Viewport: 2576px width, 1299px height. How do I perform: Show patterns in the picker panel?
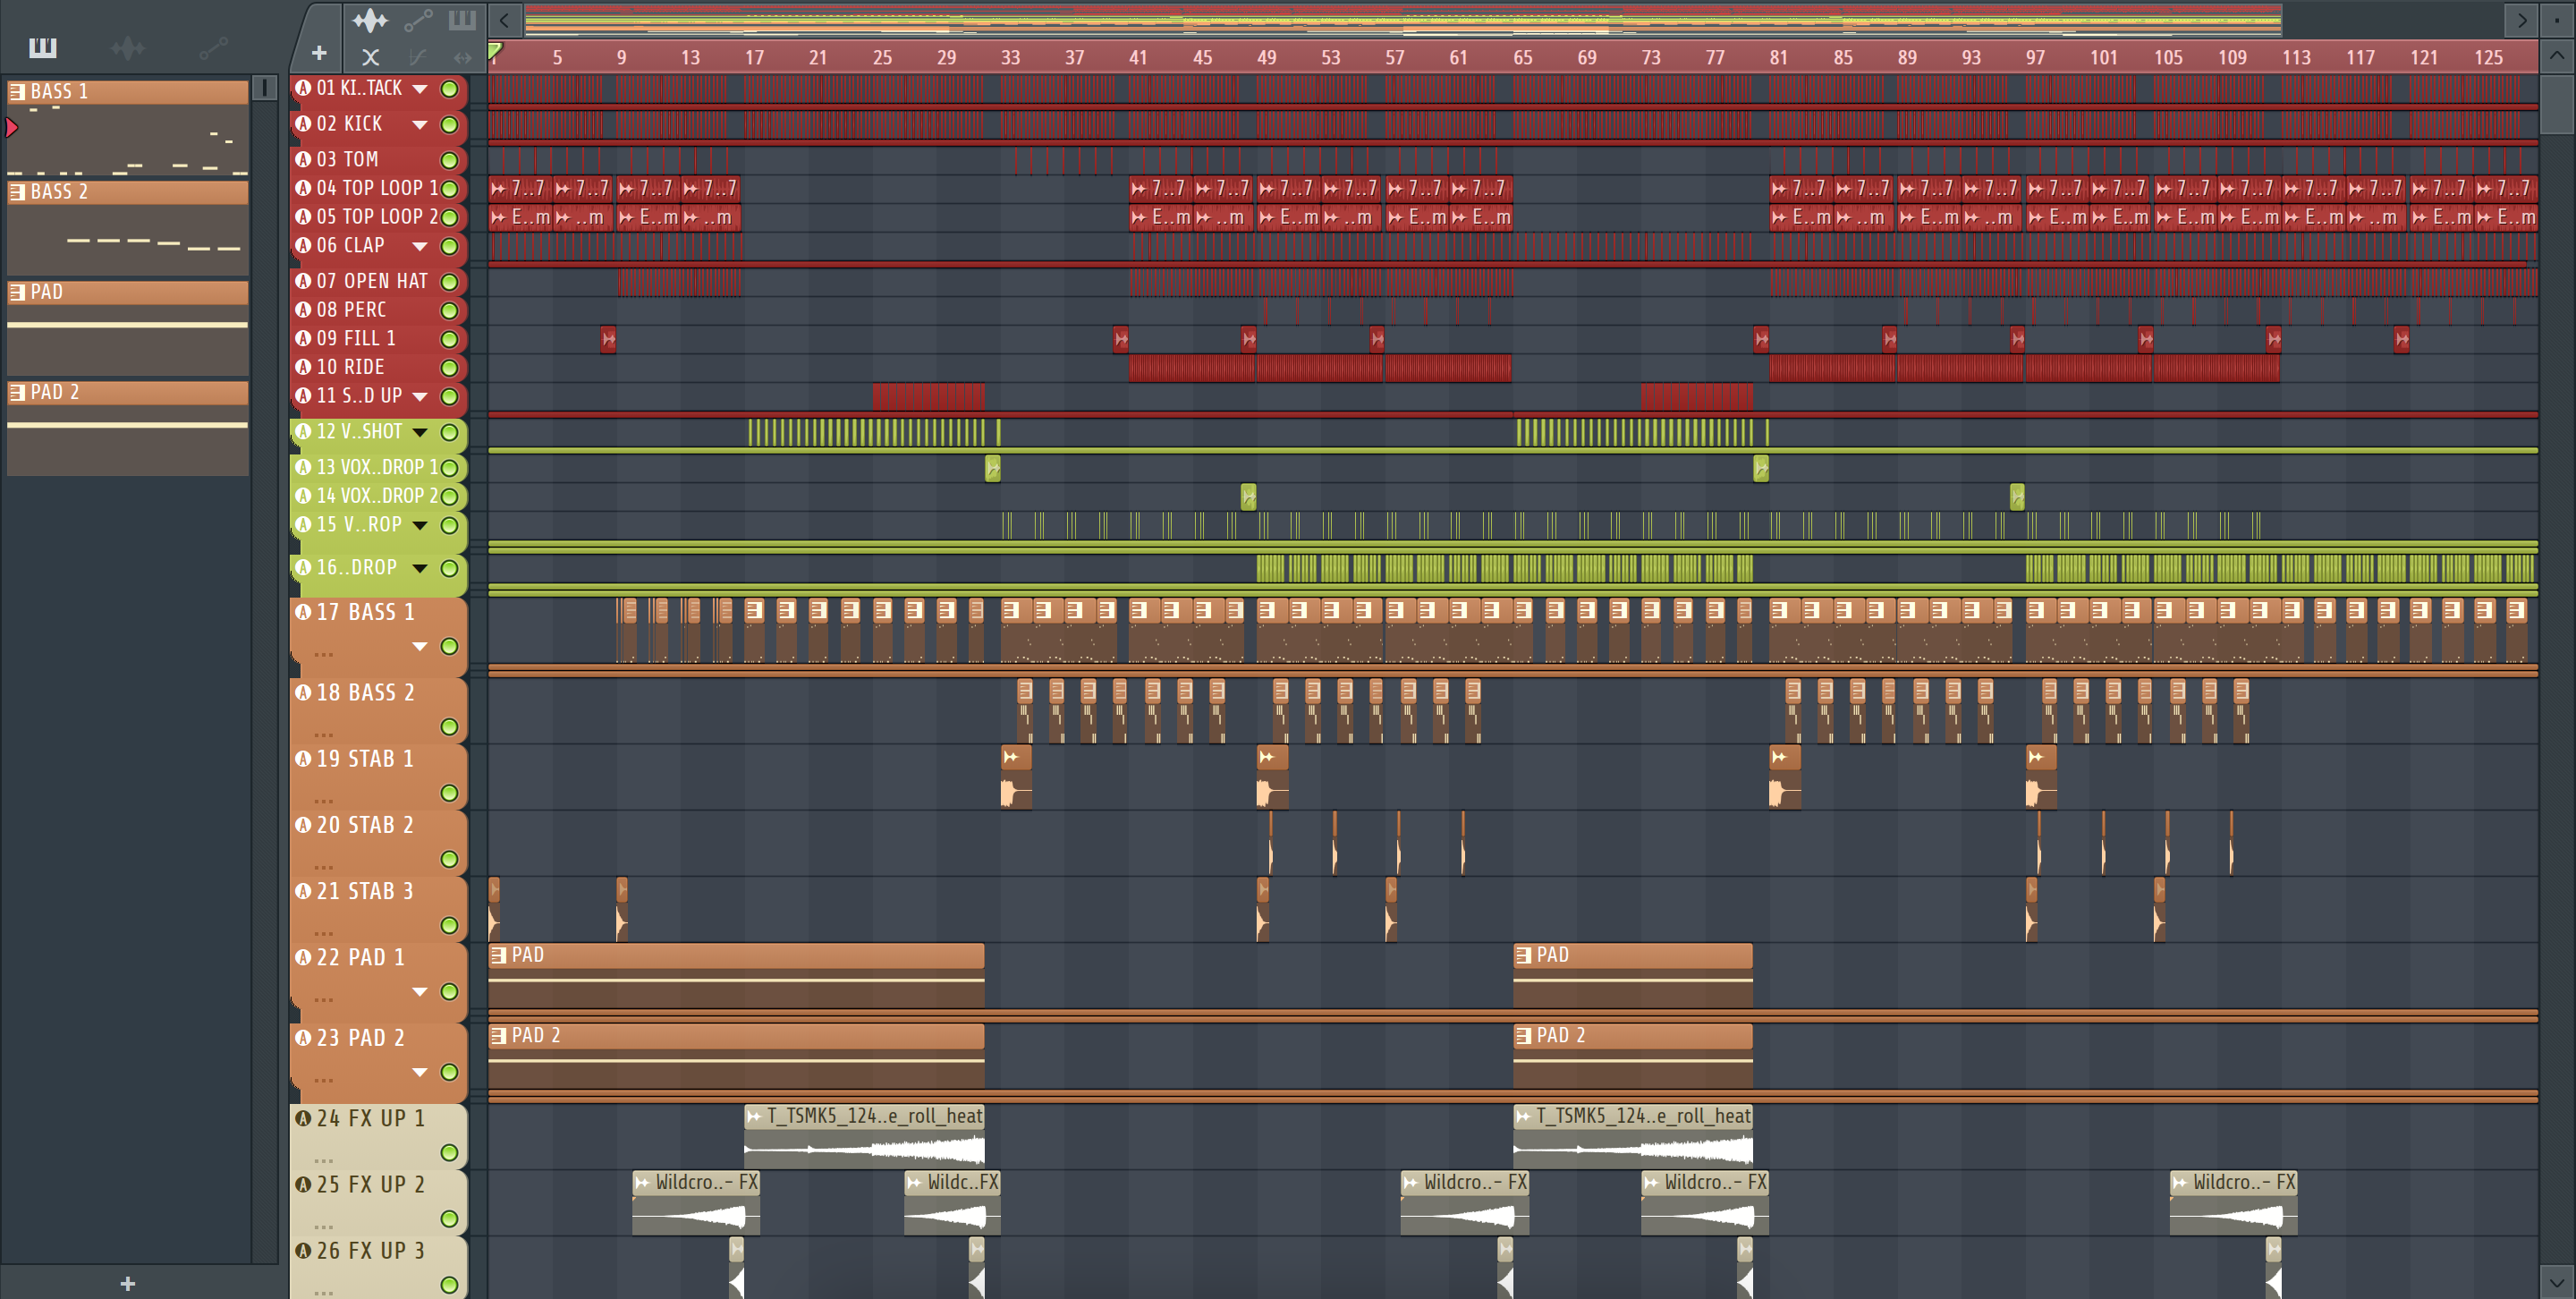42,48
